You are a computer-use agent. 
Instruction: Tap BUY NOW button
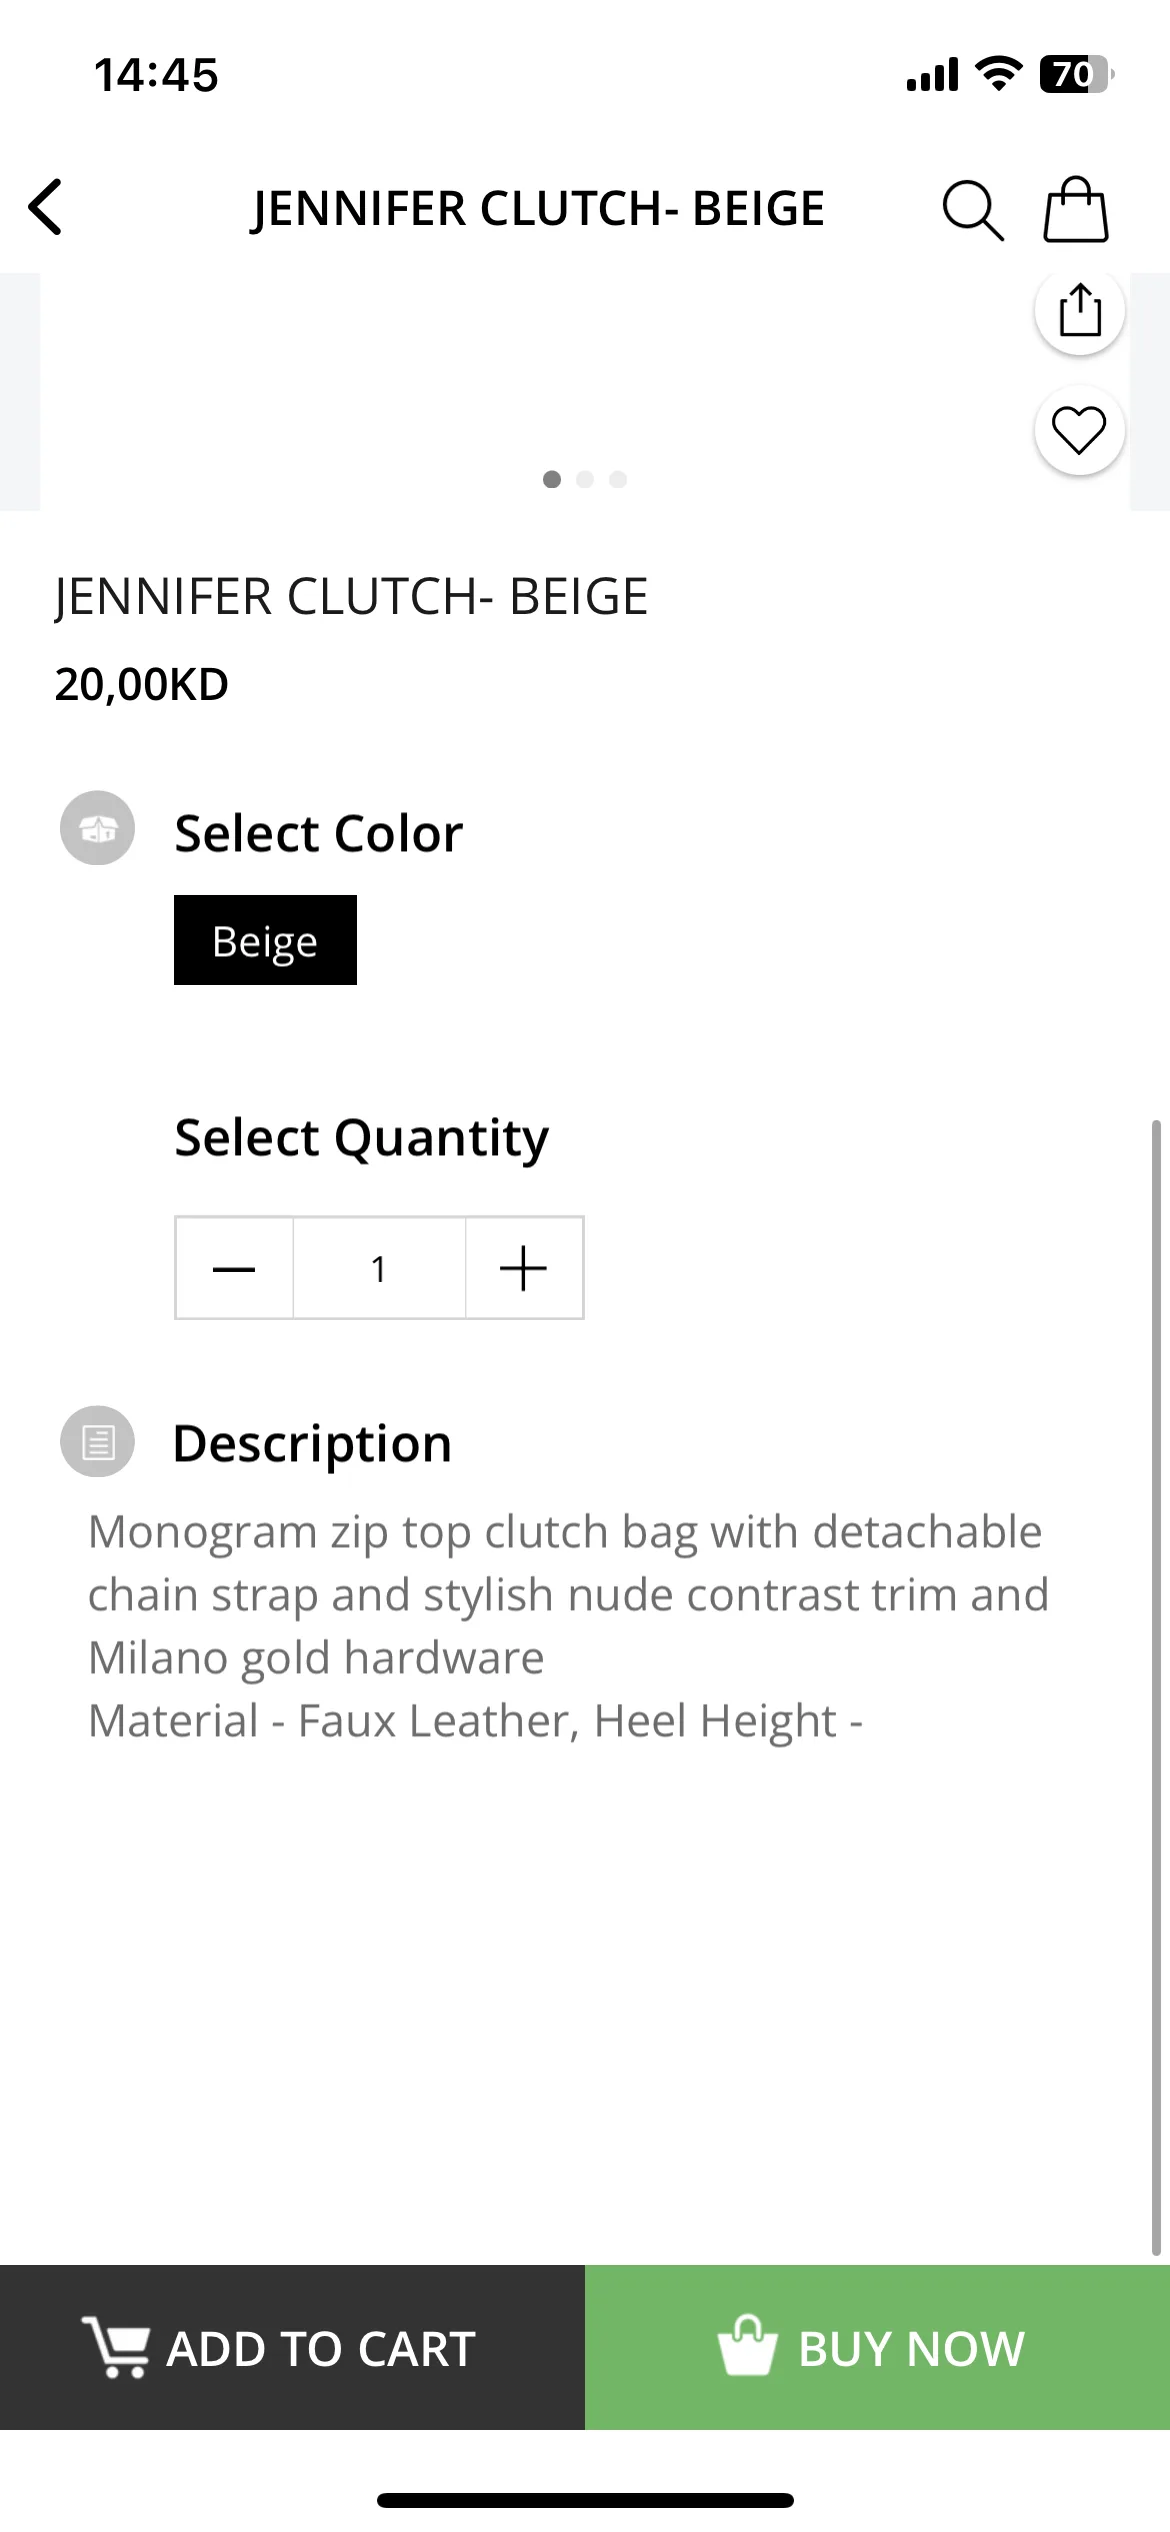click(x=877, y=2347)
